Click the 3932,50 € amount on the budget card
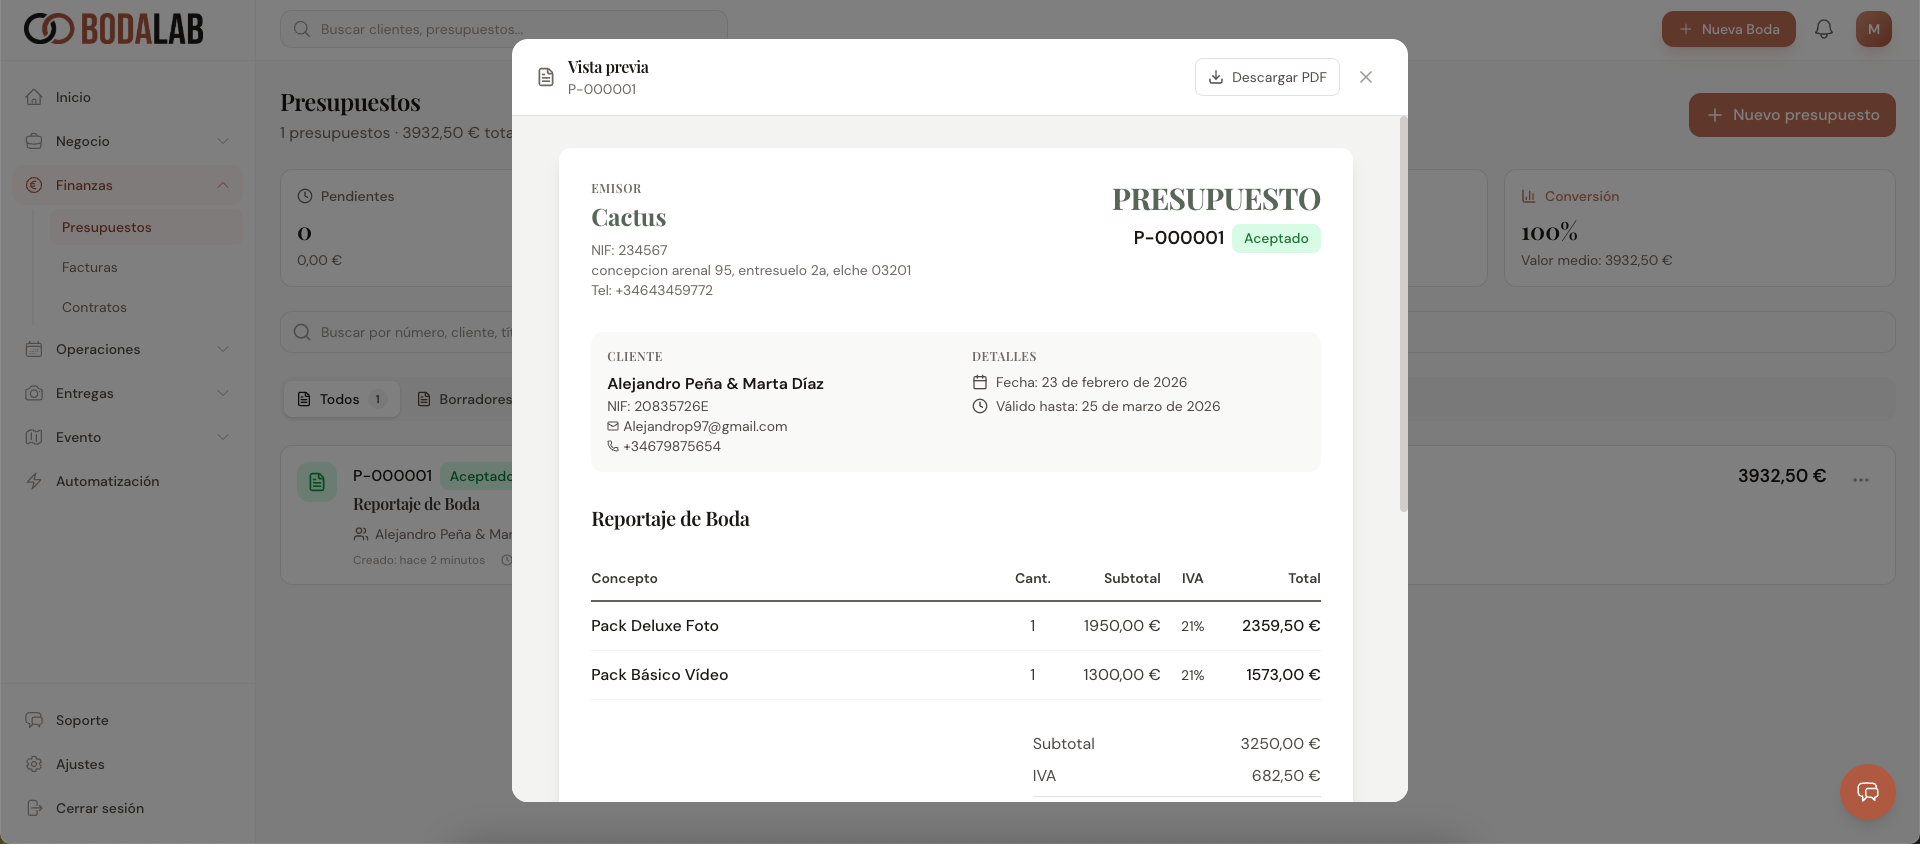The image size is (1920, 844). coord(1782,476)
